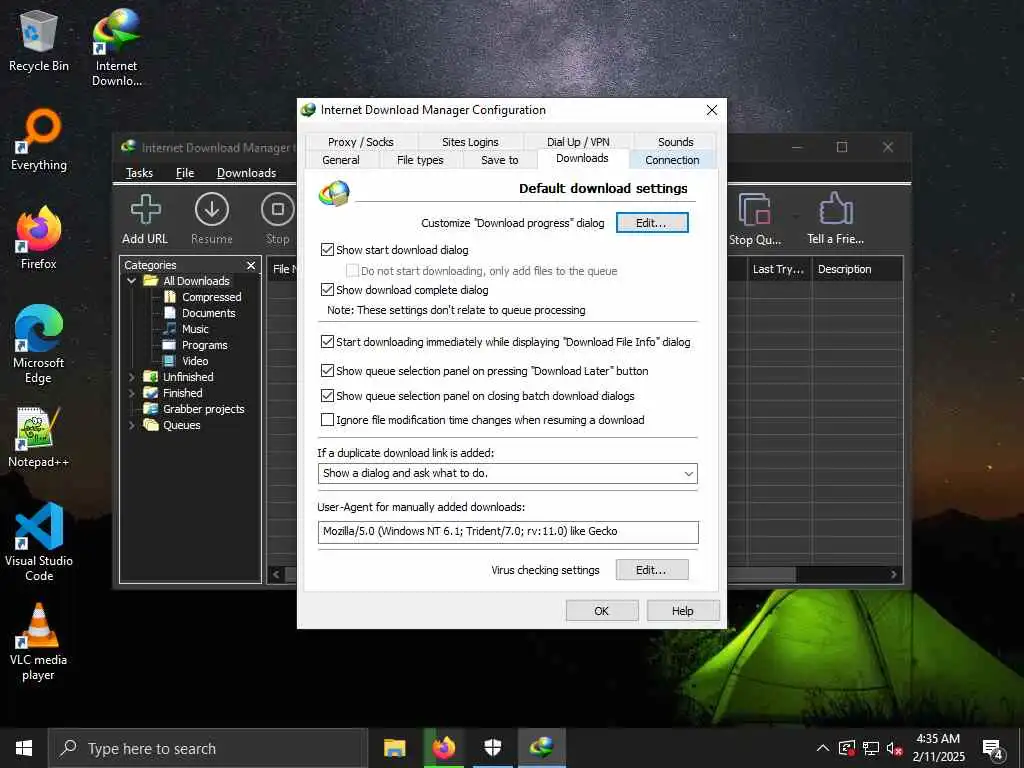Click the IDM taskbar icon

[541, 748]
